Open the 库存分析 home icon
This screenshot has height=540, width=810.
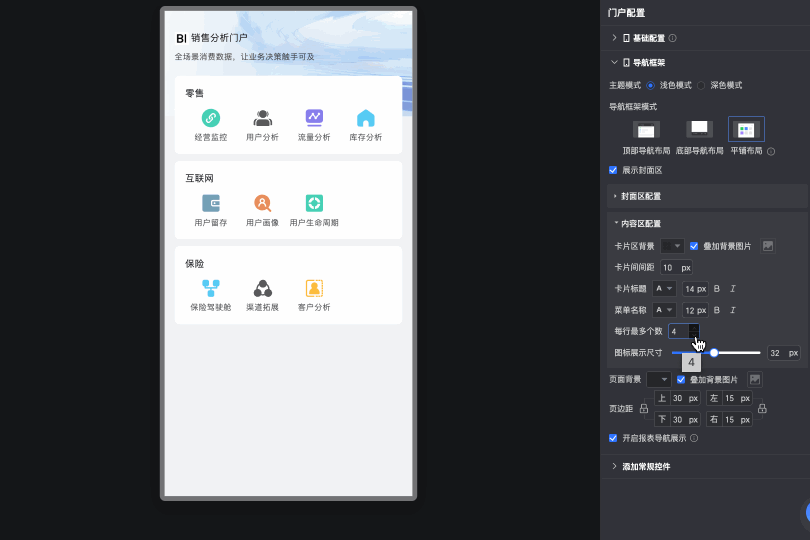pos(366,118)
